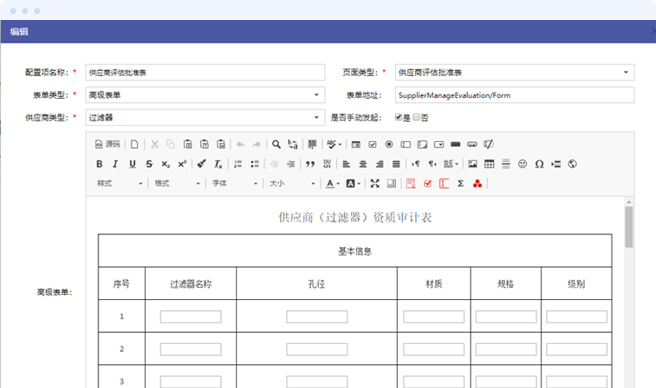656x388 pixels.
Task: Open the 表单类型 dropdown showing 高级表单
Action: (205, 95)
